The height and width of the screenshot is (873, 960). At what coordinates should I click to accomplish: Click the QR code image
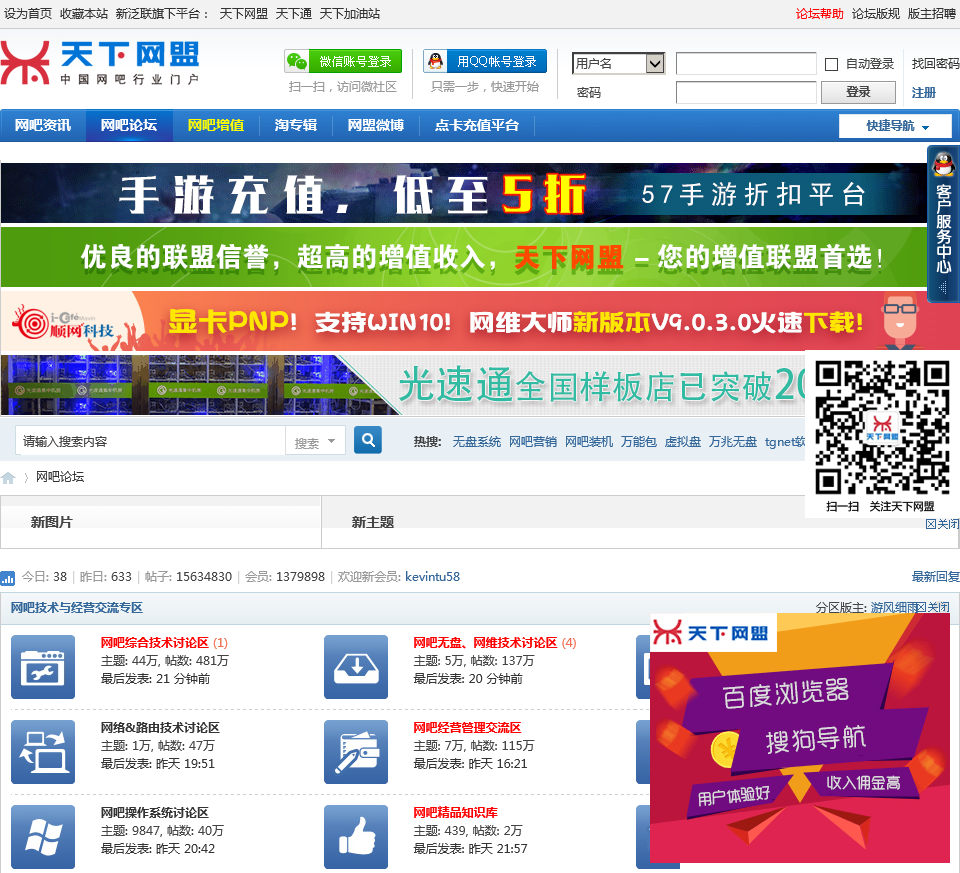coord(882,427)
